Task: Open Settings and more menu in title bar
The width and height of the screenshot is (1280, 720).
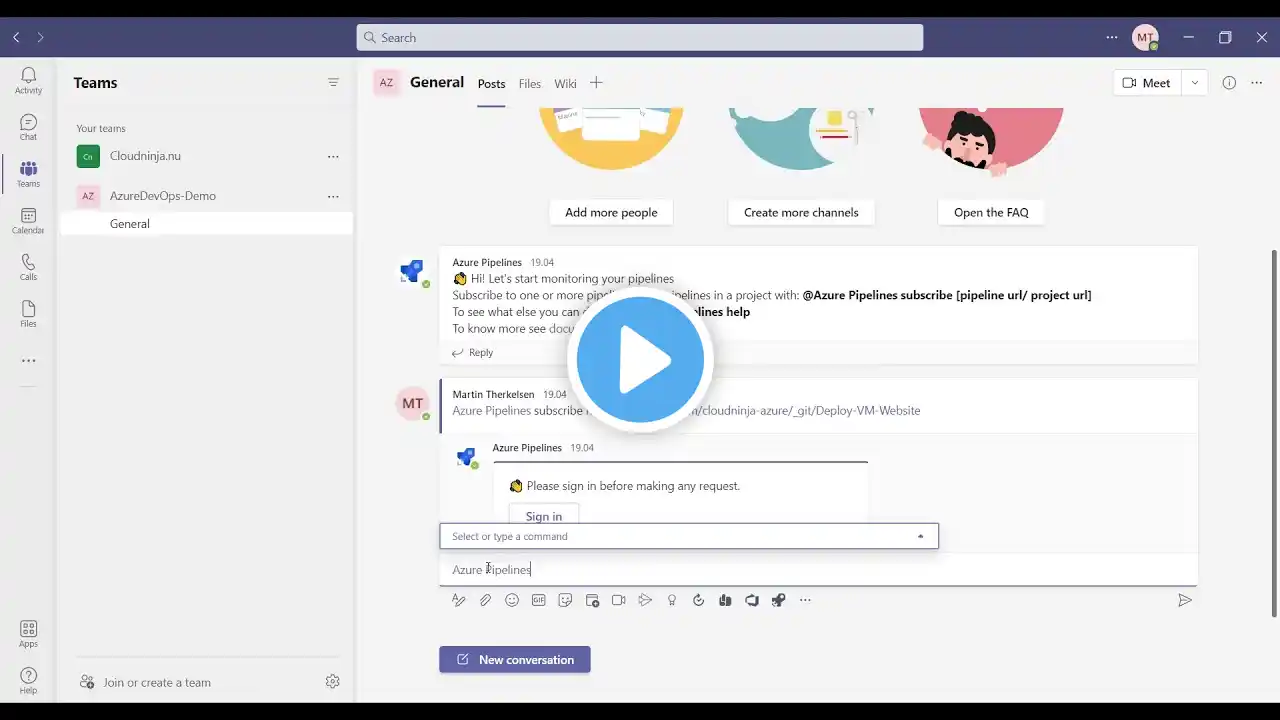Action: point(1112,37)
